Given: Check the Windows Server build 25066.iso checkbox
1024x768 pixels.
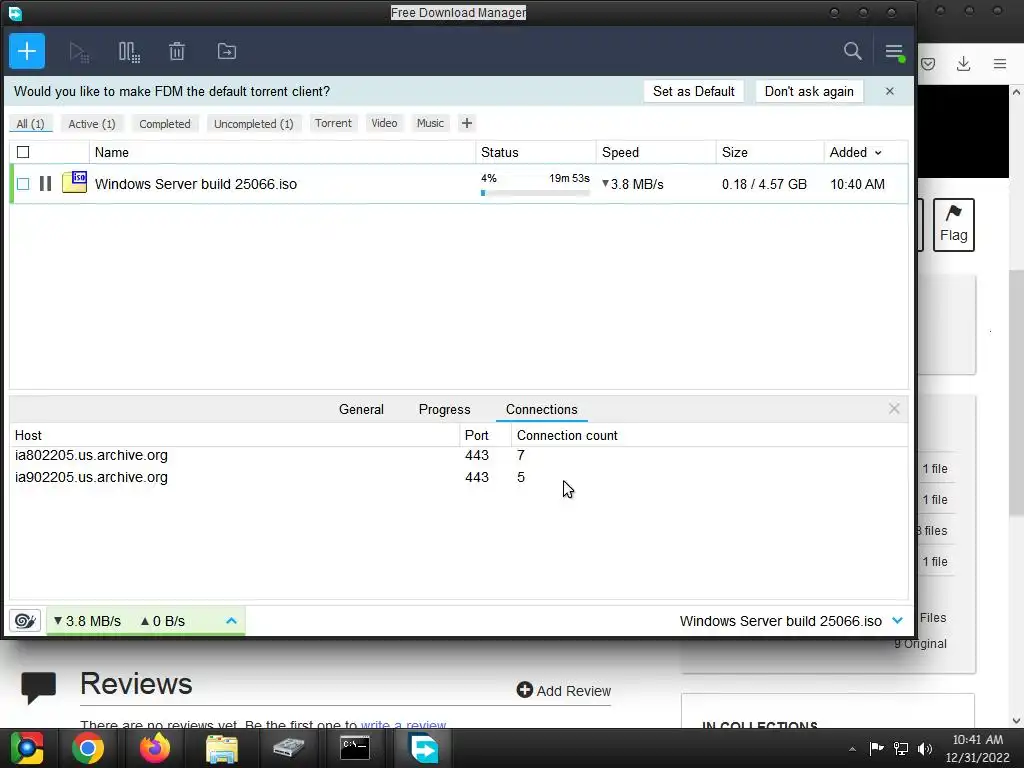Looking at the screenshot, I should click(23, 184).
